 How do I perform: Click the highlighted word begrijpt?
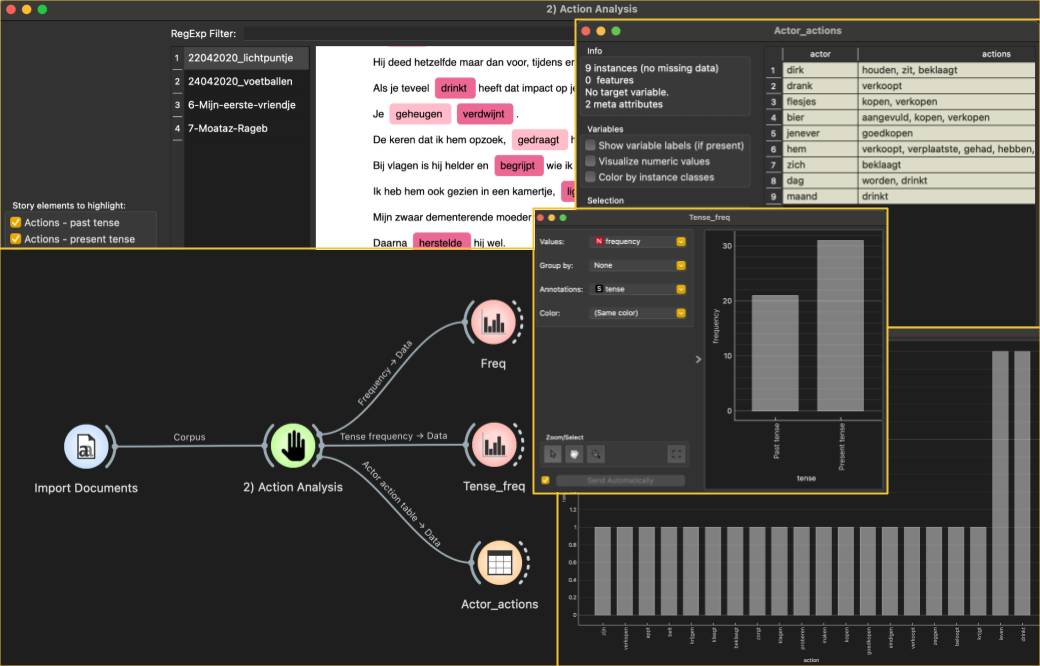coord(518,166)
